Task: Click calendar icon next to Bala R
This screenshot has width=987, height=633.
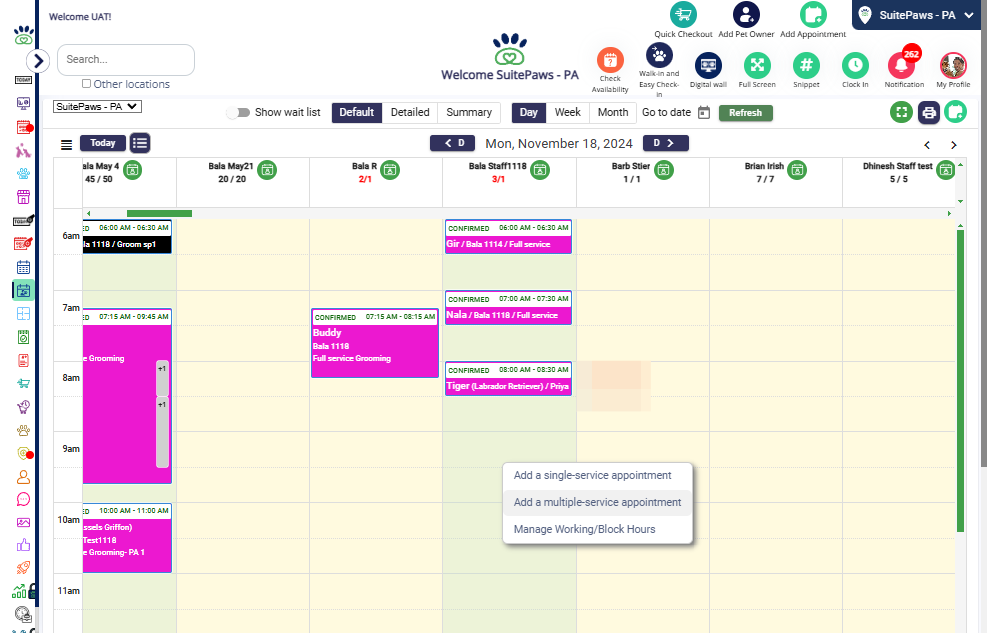Action: click(x=390, y=170)
